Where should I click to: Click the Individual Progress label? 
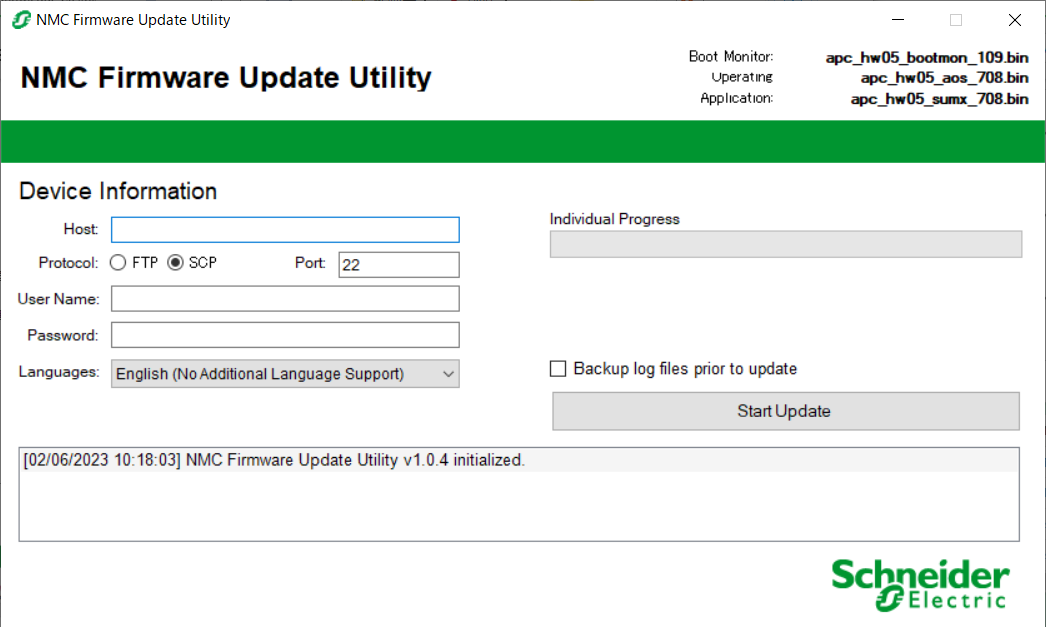pos(614,219)
